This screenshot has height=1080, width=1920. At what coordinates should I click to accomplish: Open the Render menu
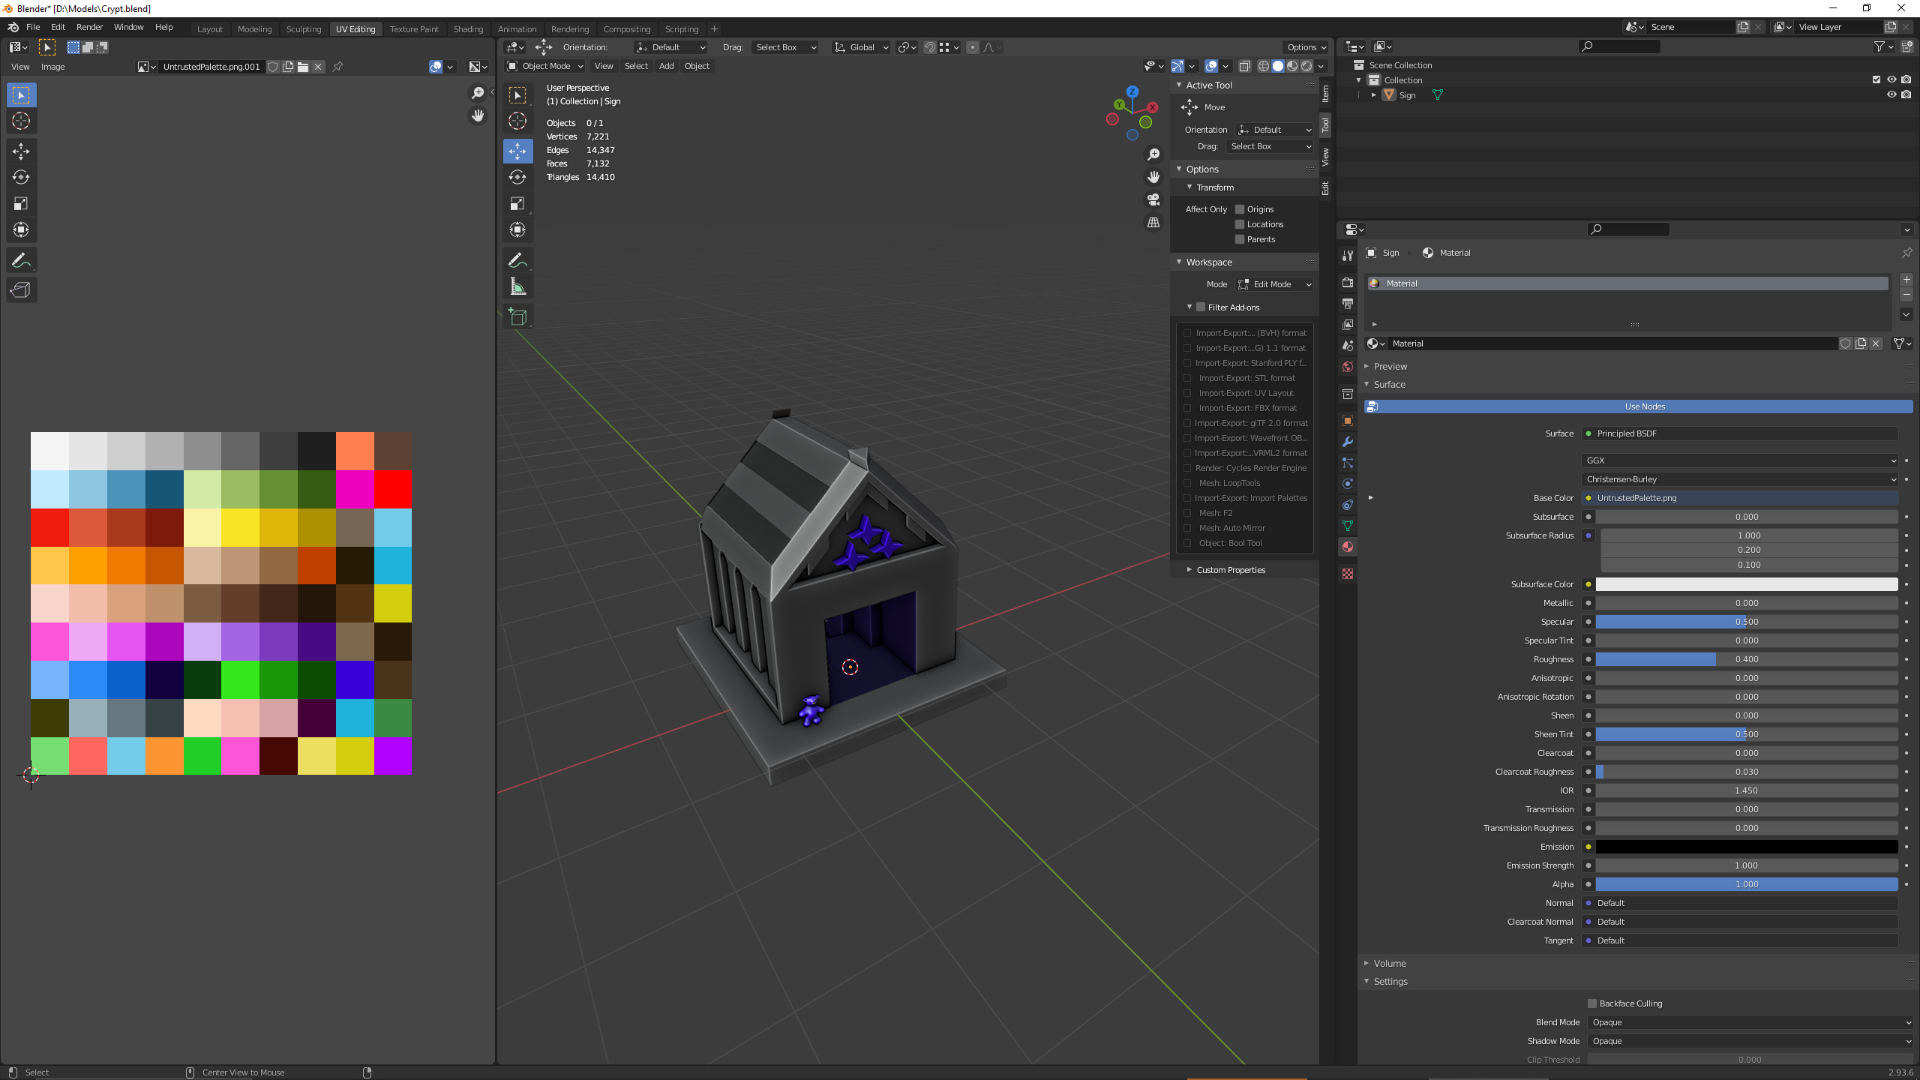click(89, 27)
